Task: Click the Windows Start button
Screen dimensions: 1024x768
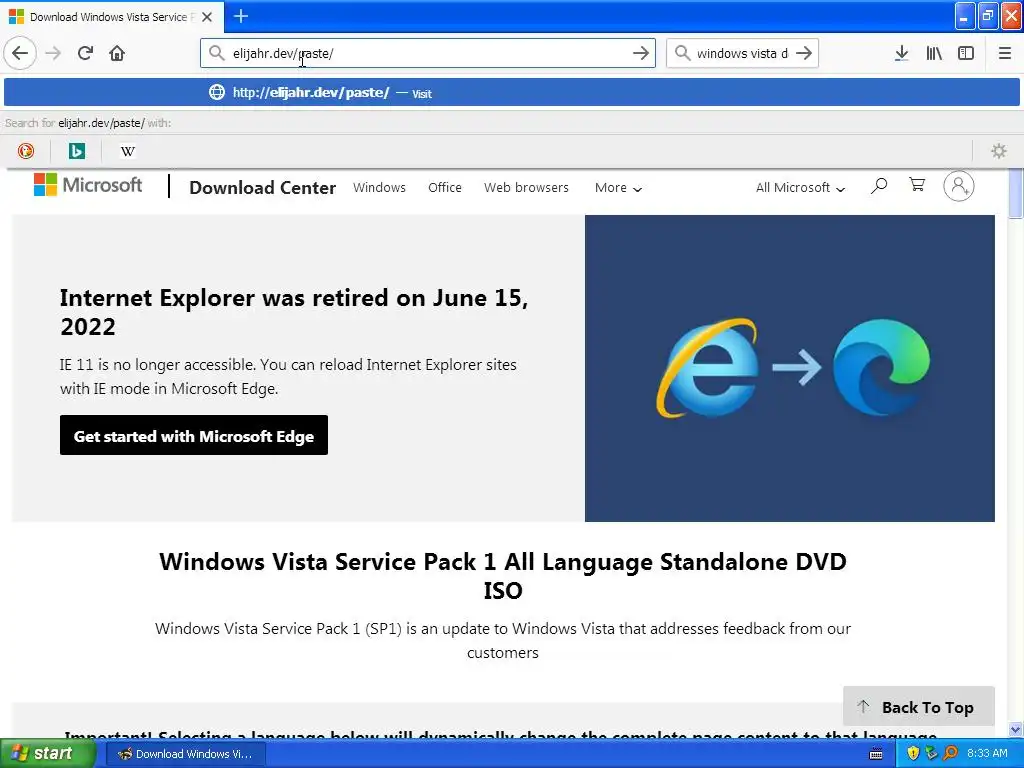Action: point(48,754)
